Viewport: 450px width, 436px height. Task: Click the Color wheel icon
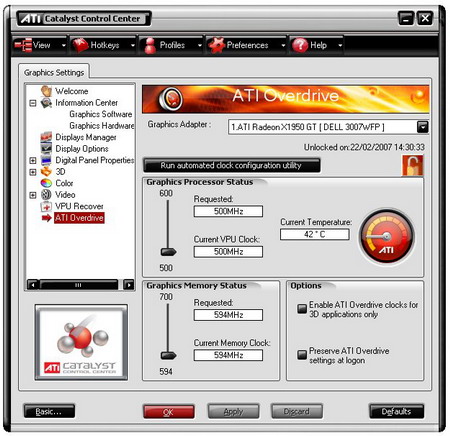pyautogui.click(x=46, y=183)
